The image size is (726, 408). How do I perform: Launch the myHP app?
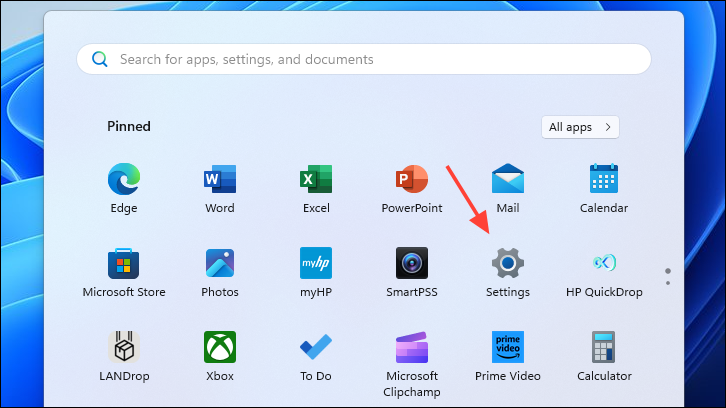[x=316, y=263]
